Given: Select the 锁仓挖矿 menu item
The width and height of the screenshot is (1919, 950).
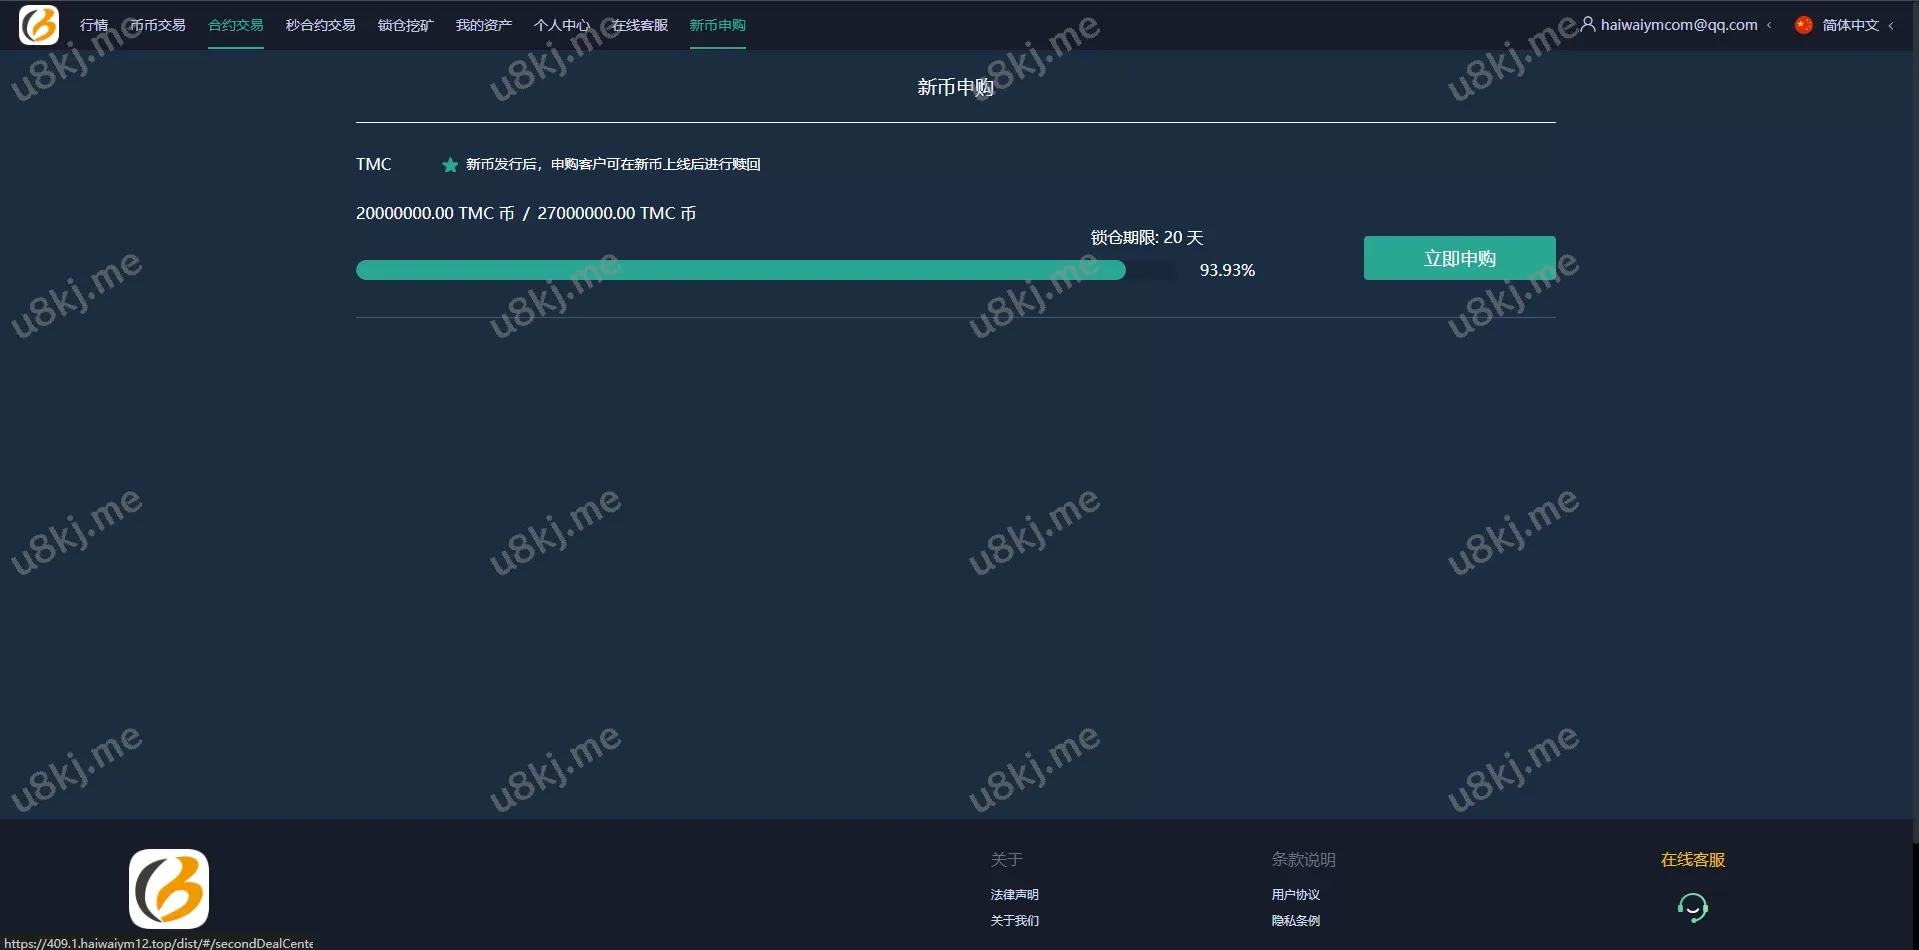Looking at the screenshot, I should pyautogui.click(x=405, y=25).
